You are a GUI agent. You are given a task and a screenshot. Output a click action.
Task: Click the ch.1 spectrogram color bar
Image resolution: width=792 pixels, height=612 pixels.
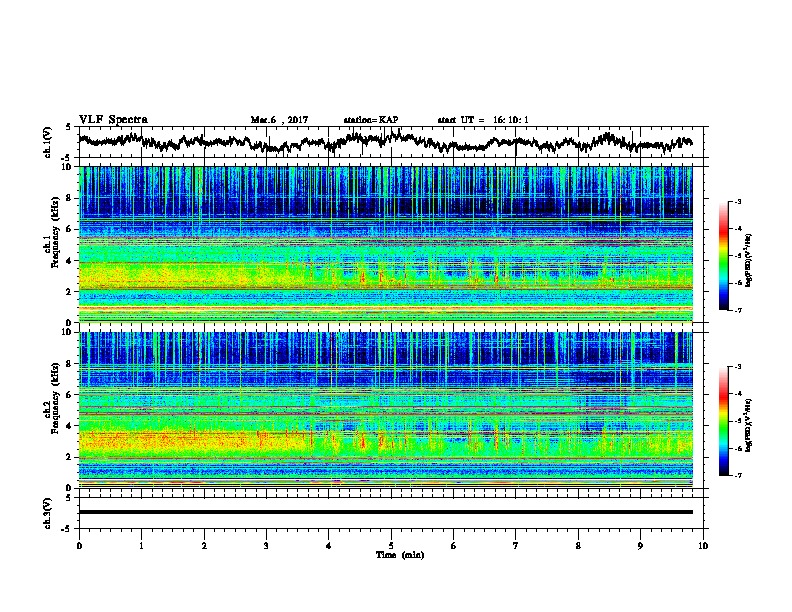click(x=723, y=256)
